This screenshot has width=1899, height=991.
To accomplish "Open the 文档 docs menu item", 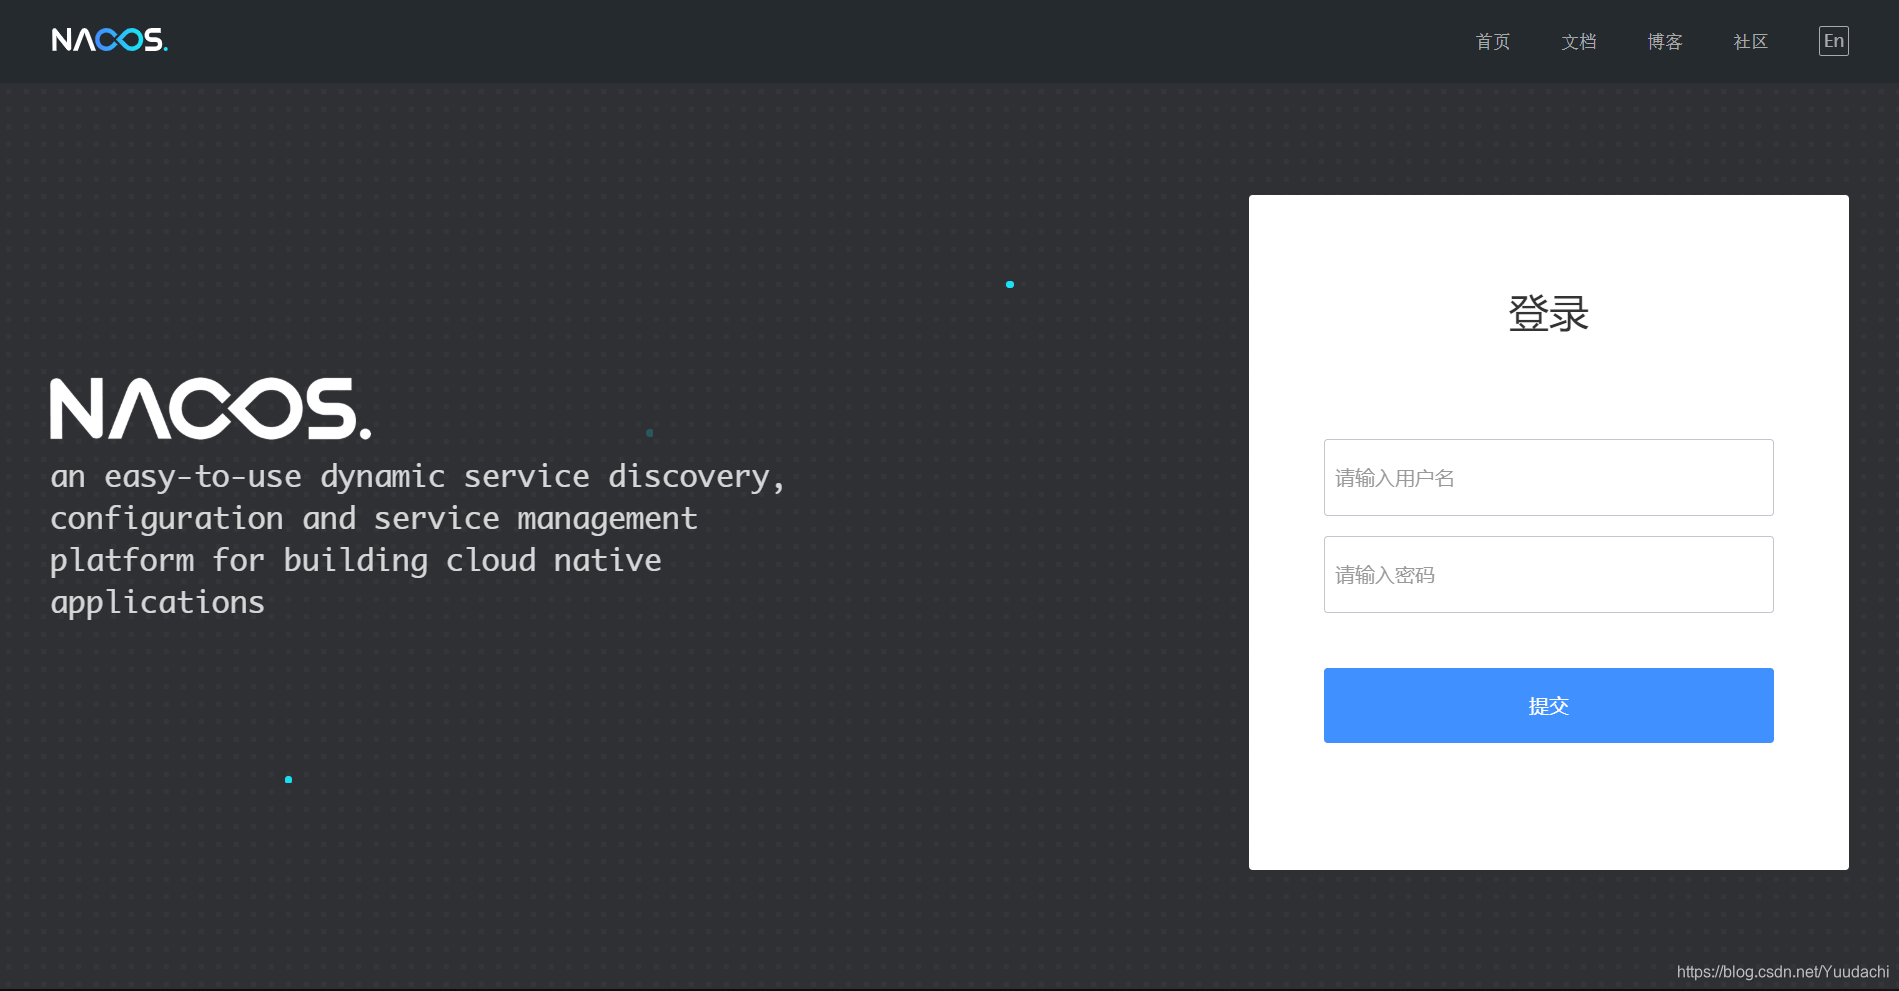I will pos(1579,41).
